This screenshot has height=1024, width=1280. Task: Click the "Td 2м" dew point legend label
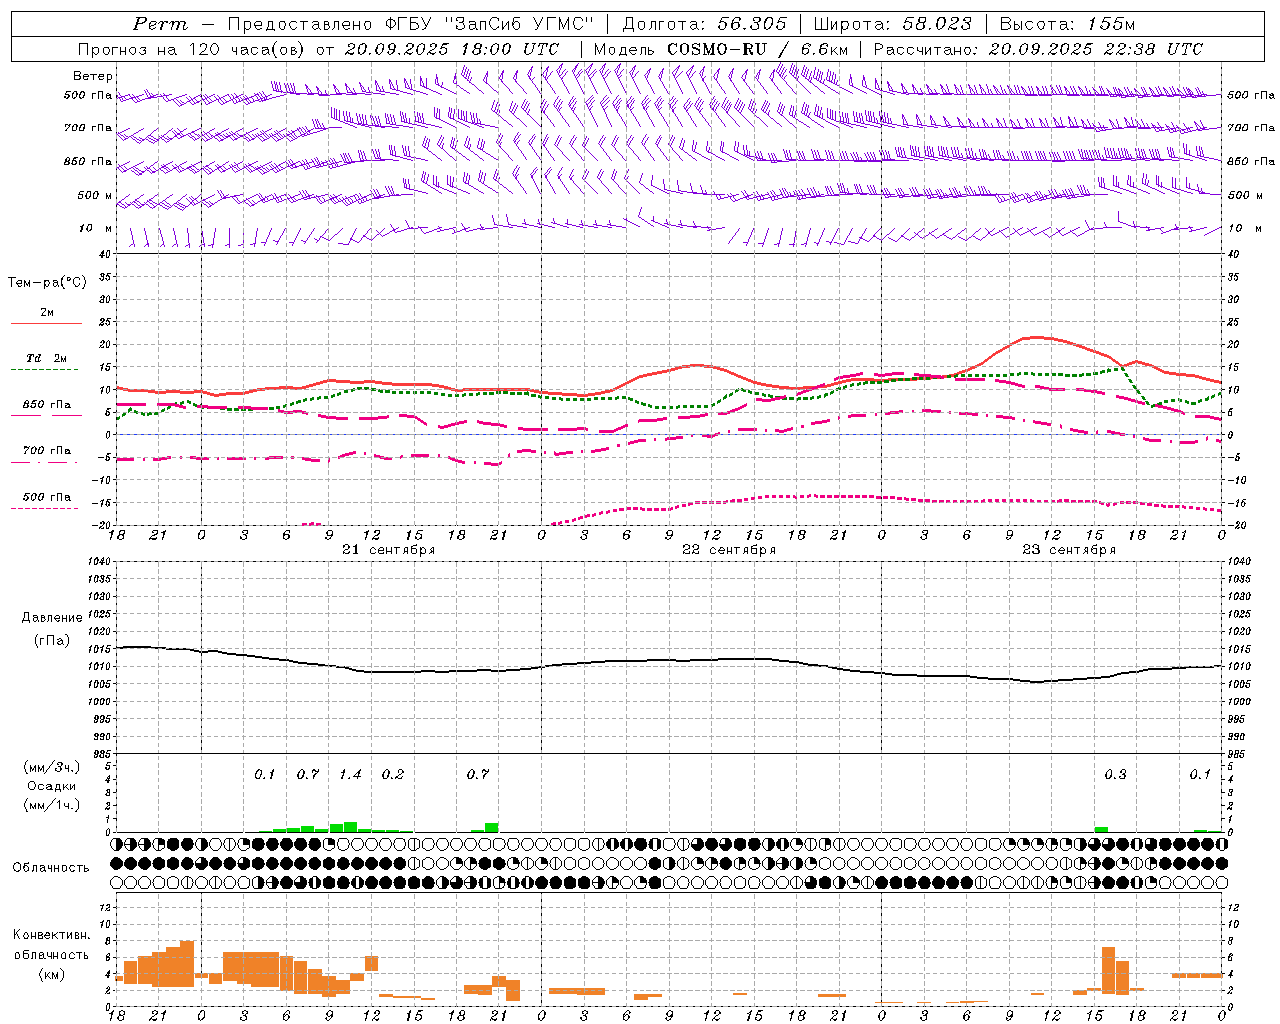(x=46, y=358)
